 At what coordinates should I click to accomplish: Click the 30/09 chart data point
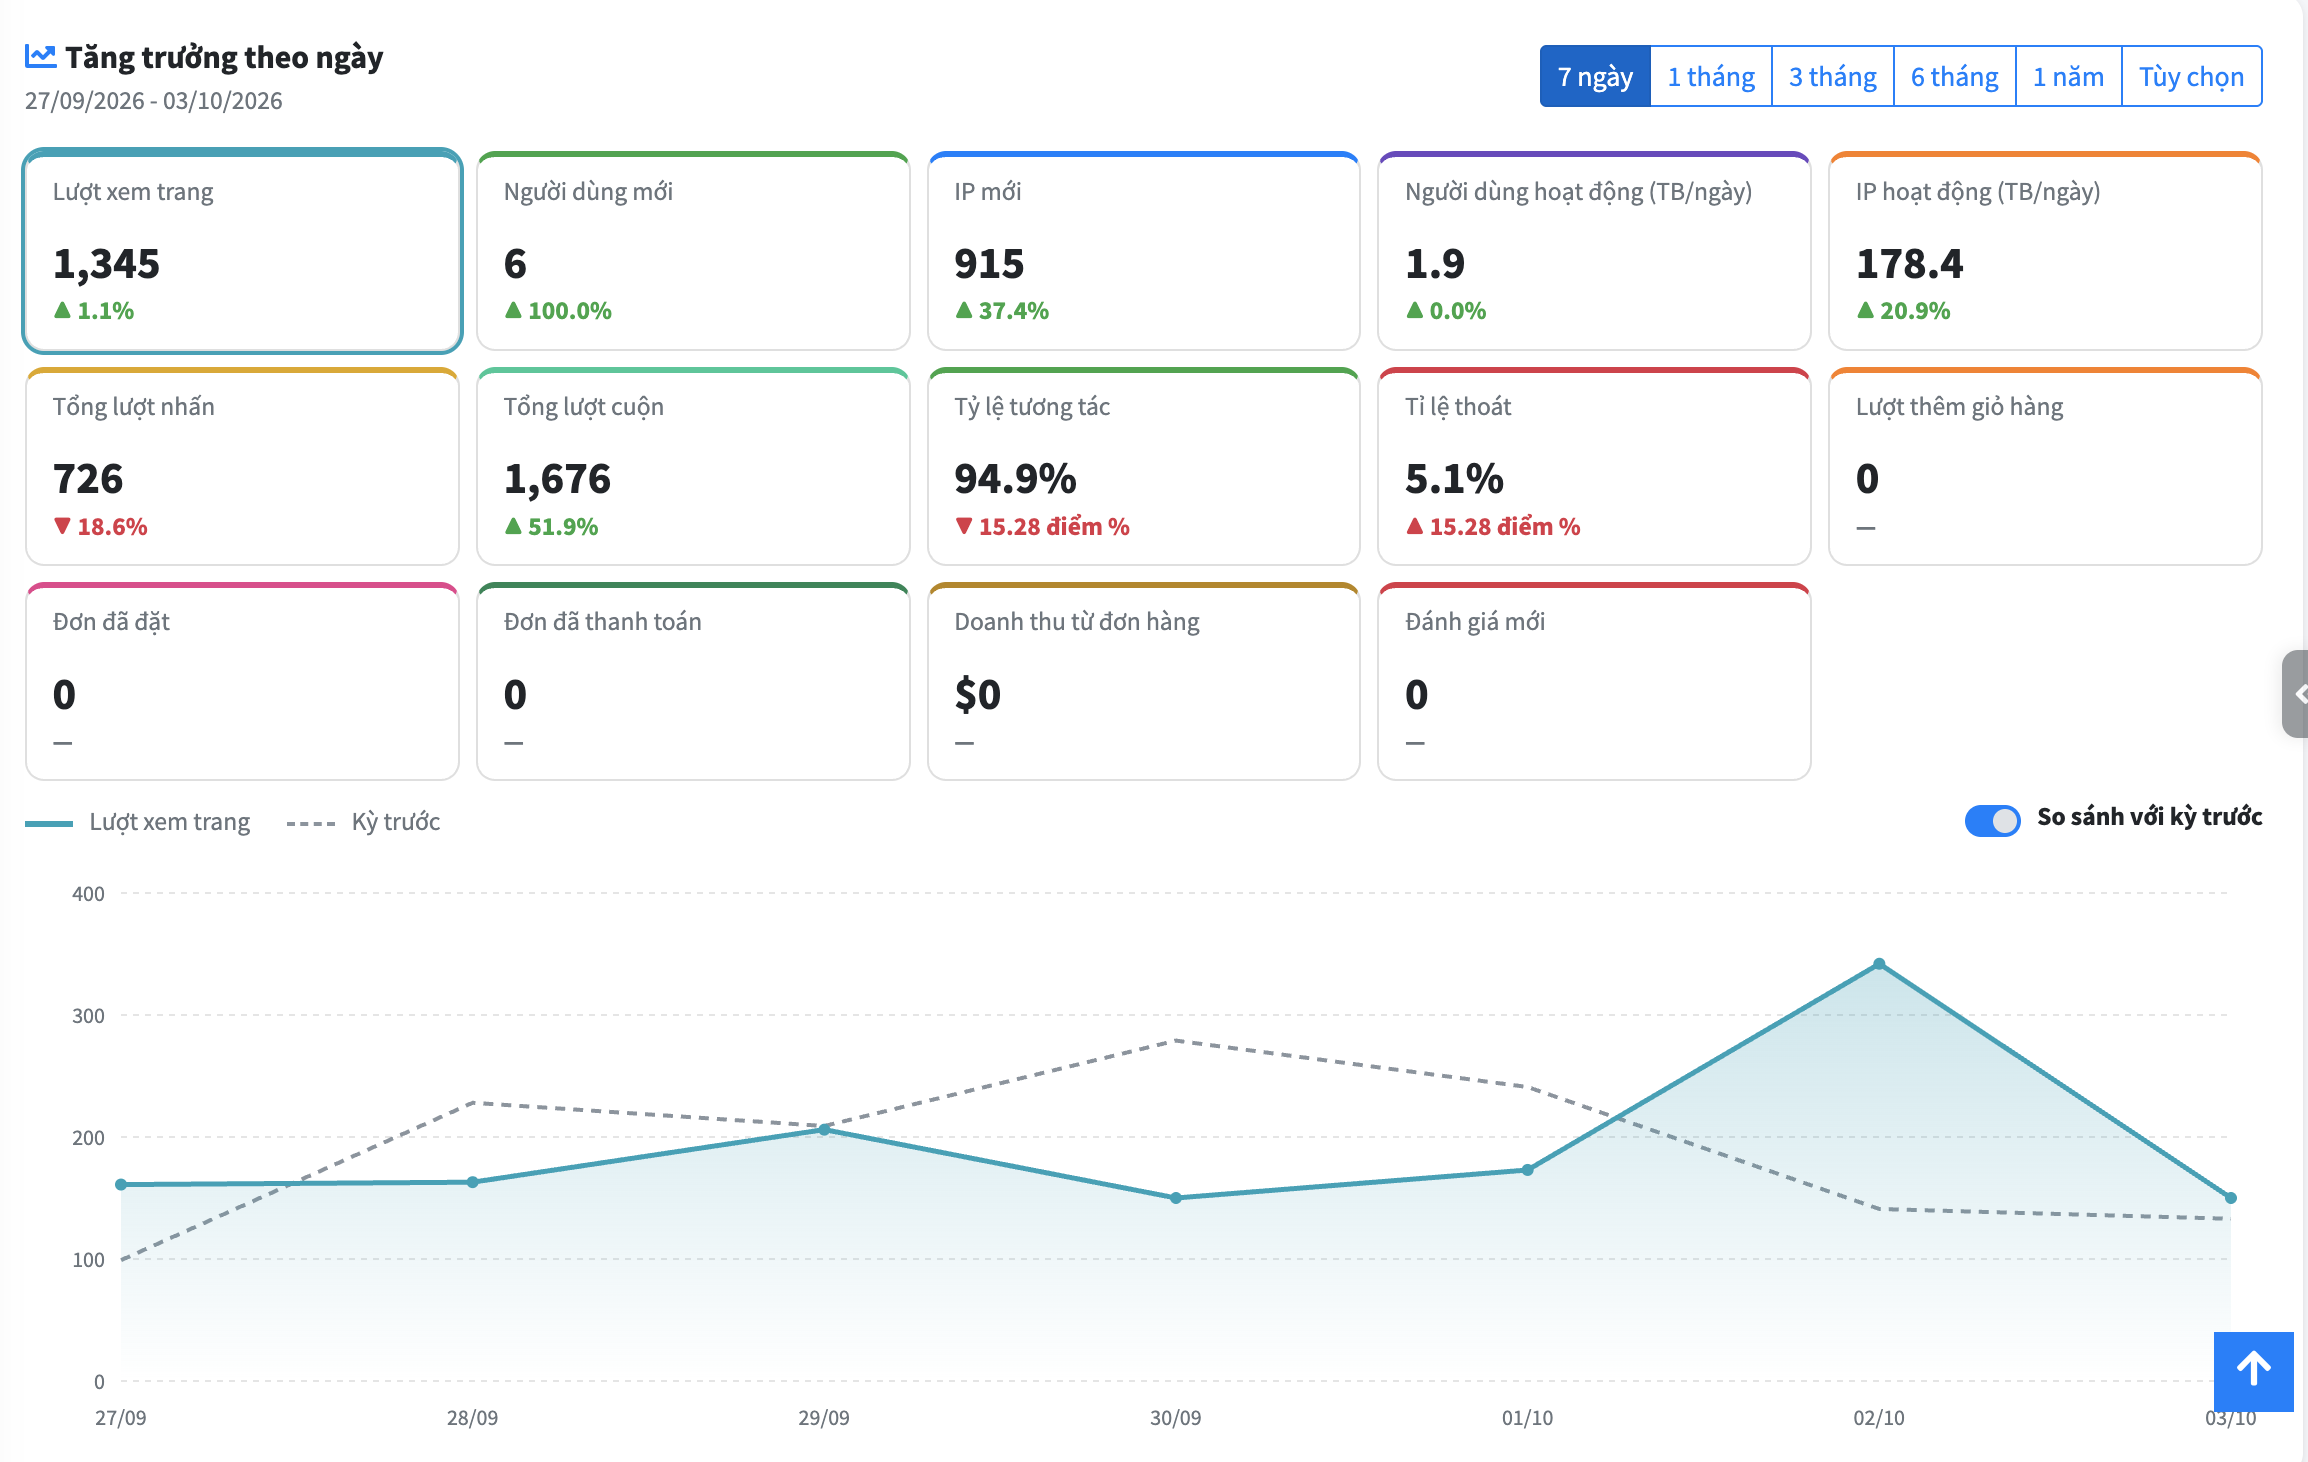point(1176,1197)
